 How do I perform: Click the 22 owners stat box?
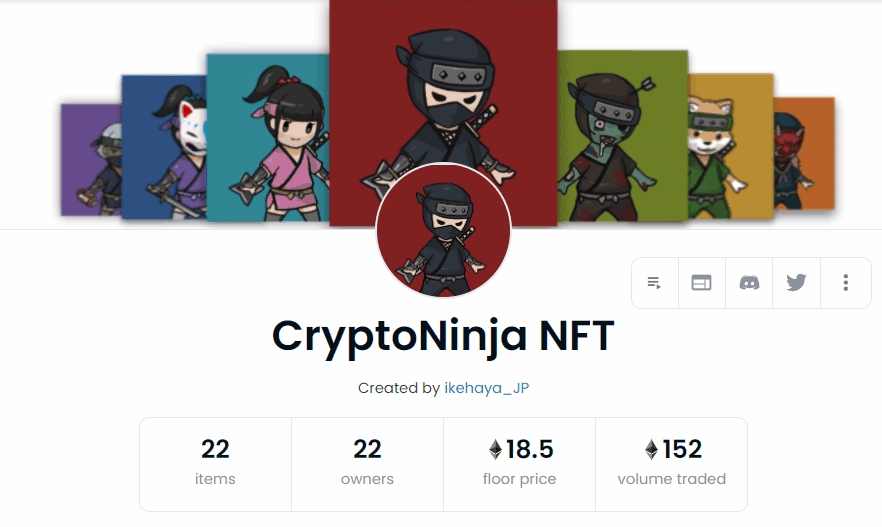[x=367, y=465]
